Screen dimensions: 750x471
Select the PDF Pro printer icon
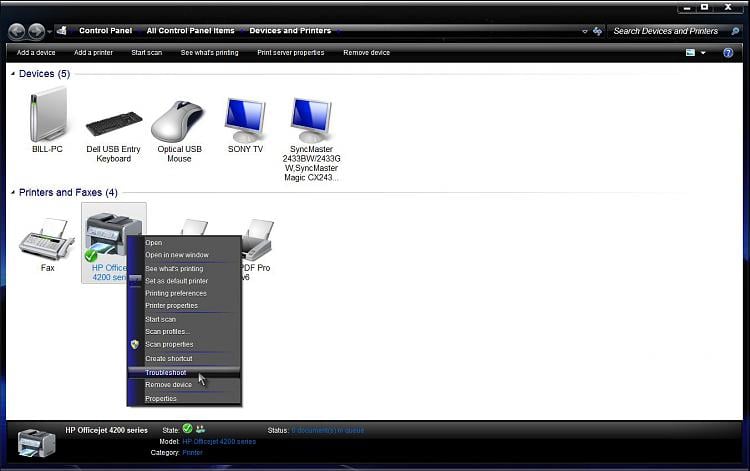257,239
